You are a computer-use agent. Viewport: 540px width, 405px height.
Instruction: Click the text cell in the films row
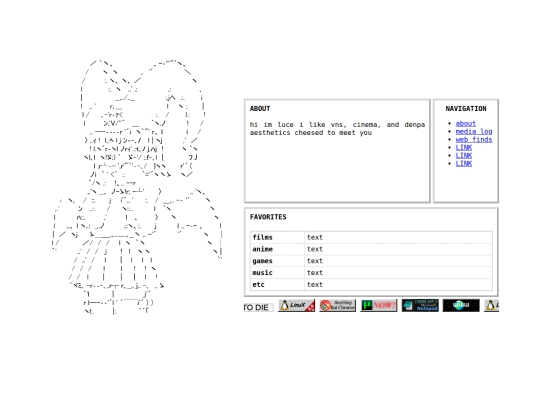[398, 237]
